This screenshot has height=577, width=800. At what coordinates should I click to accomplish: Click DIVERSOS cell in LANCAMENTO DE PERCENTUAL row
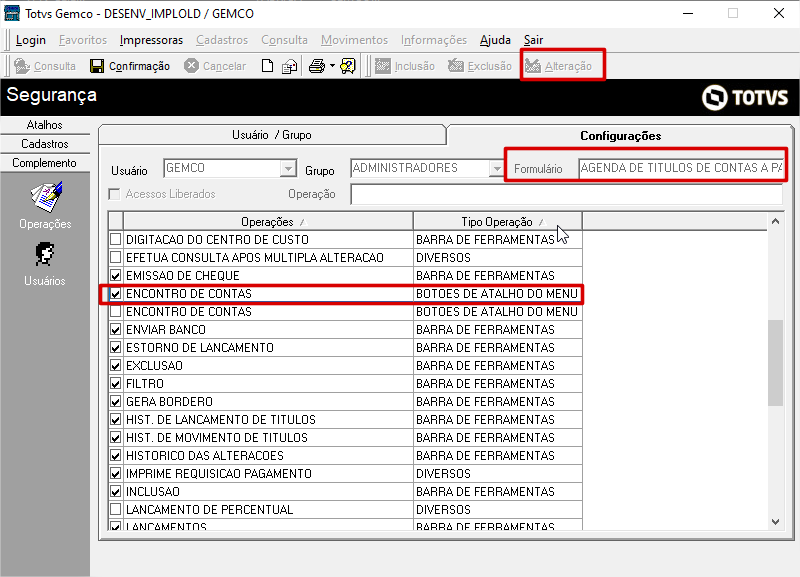497,510
